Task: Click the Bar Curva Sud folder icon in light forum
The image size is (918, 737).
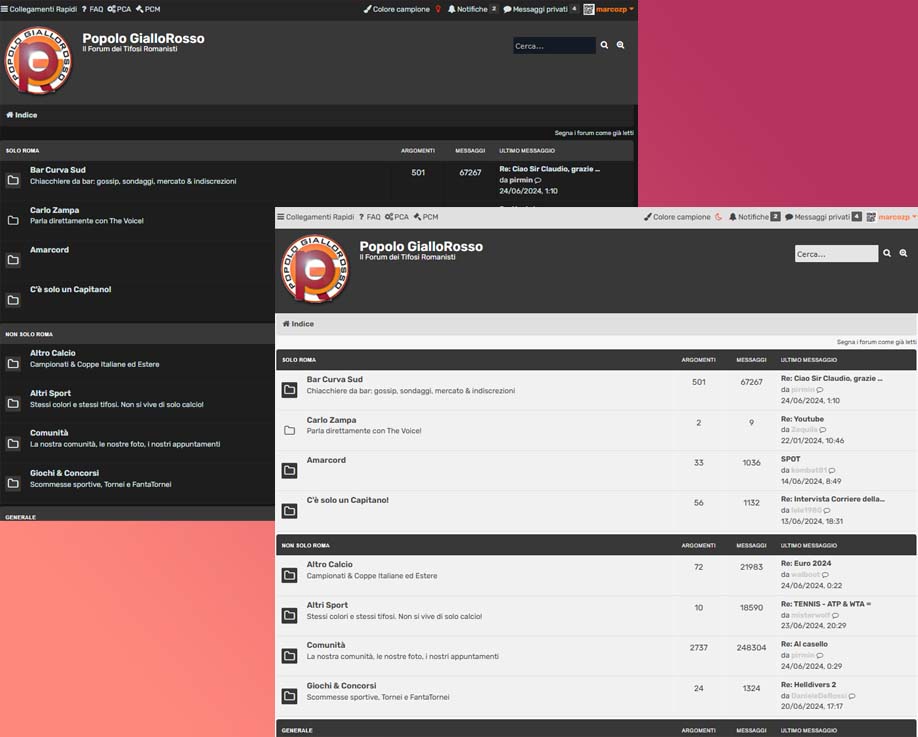Action: [x=289, y=390]
